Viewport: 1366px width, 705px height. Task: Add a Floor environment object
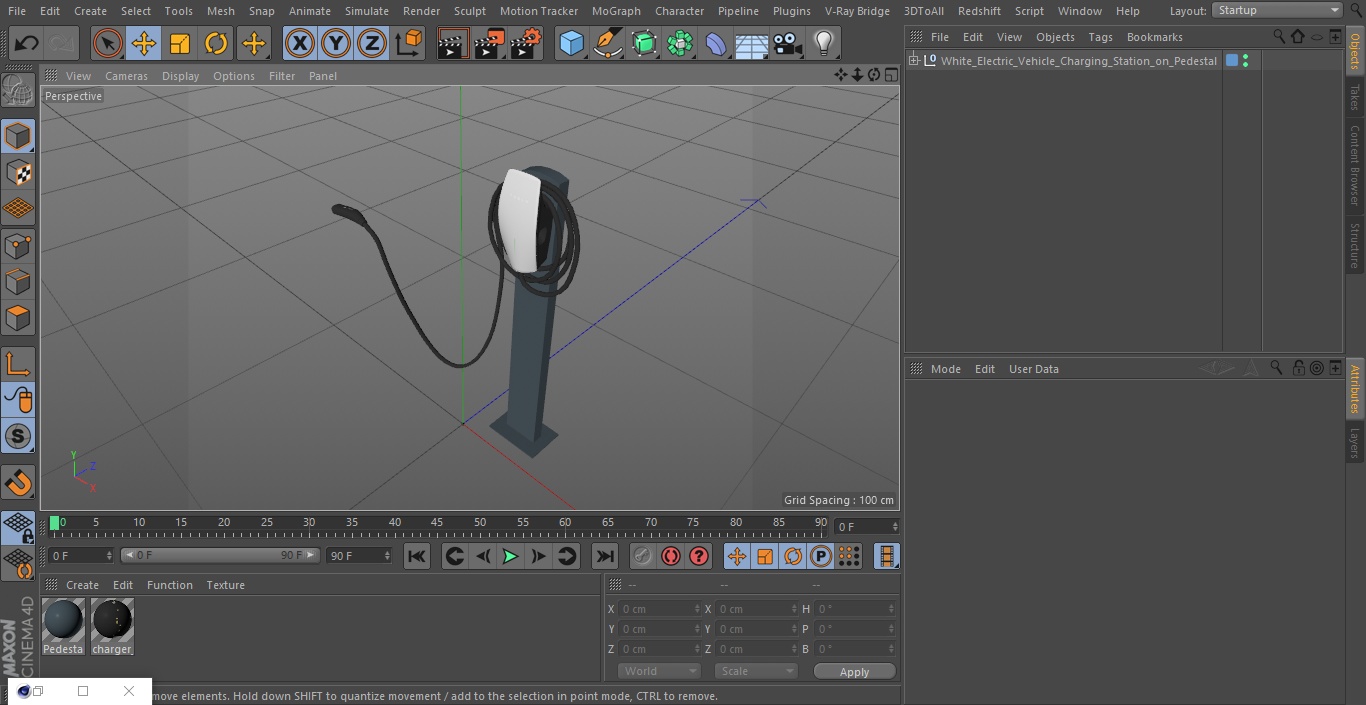[x=752, y=43]
